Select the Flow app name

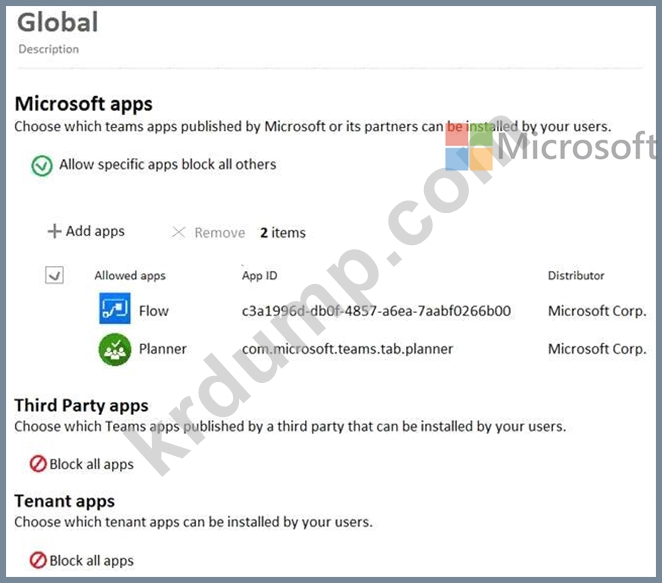[154, 311]
